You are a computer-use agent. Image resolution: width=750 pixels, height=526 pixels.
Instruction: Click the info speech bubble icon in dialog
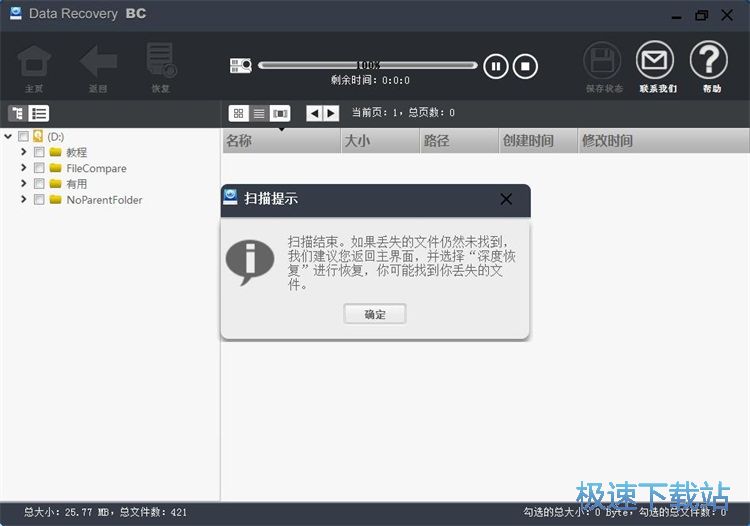(250, 263)
